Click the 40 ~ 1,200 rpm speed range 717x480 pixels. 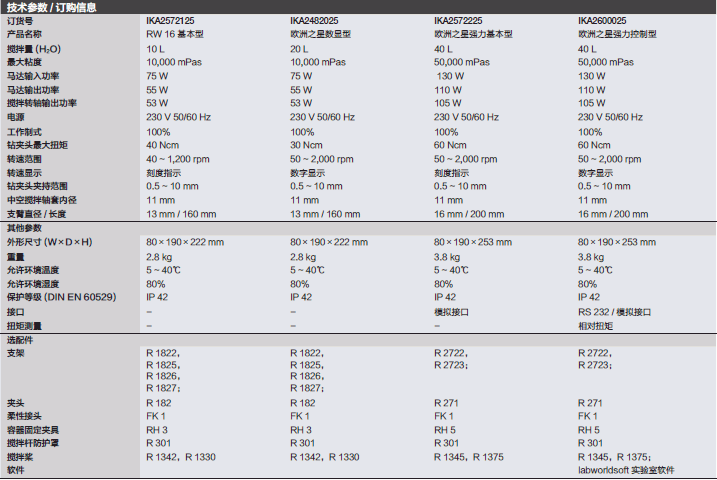click(178, 160)
